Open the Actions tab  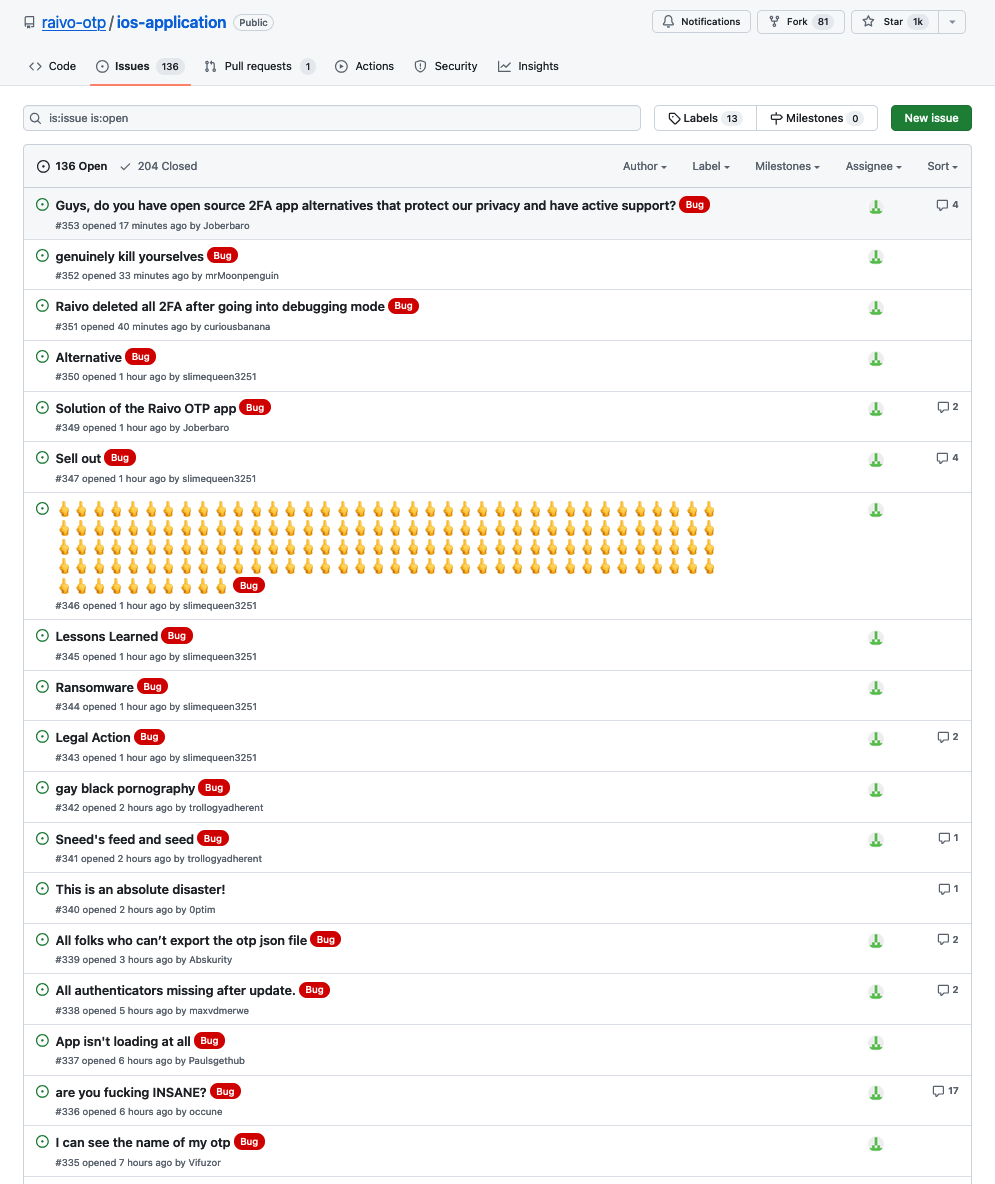(365, 66)
